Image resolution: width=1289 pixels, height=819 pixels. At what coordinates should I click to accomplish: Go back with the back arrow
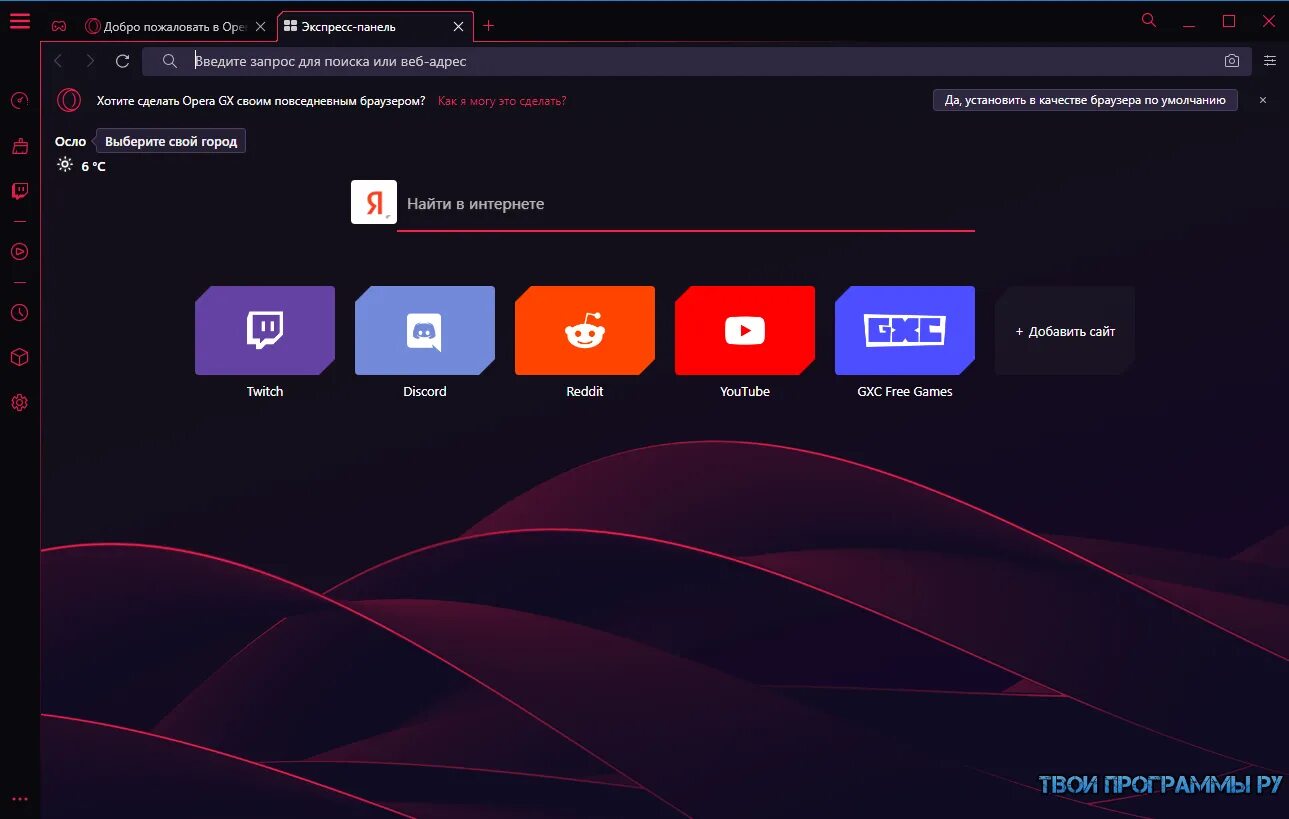pyautogui.click(x=58, y=61)
